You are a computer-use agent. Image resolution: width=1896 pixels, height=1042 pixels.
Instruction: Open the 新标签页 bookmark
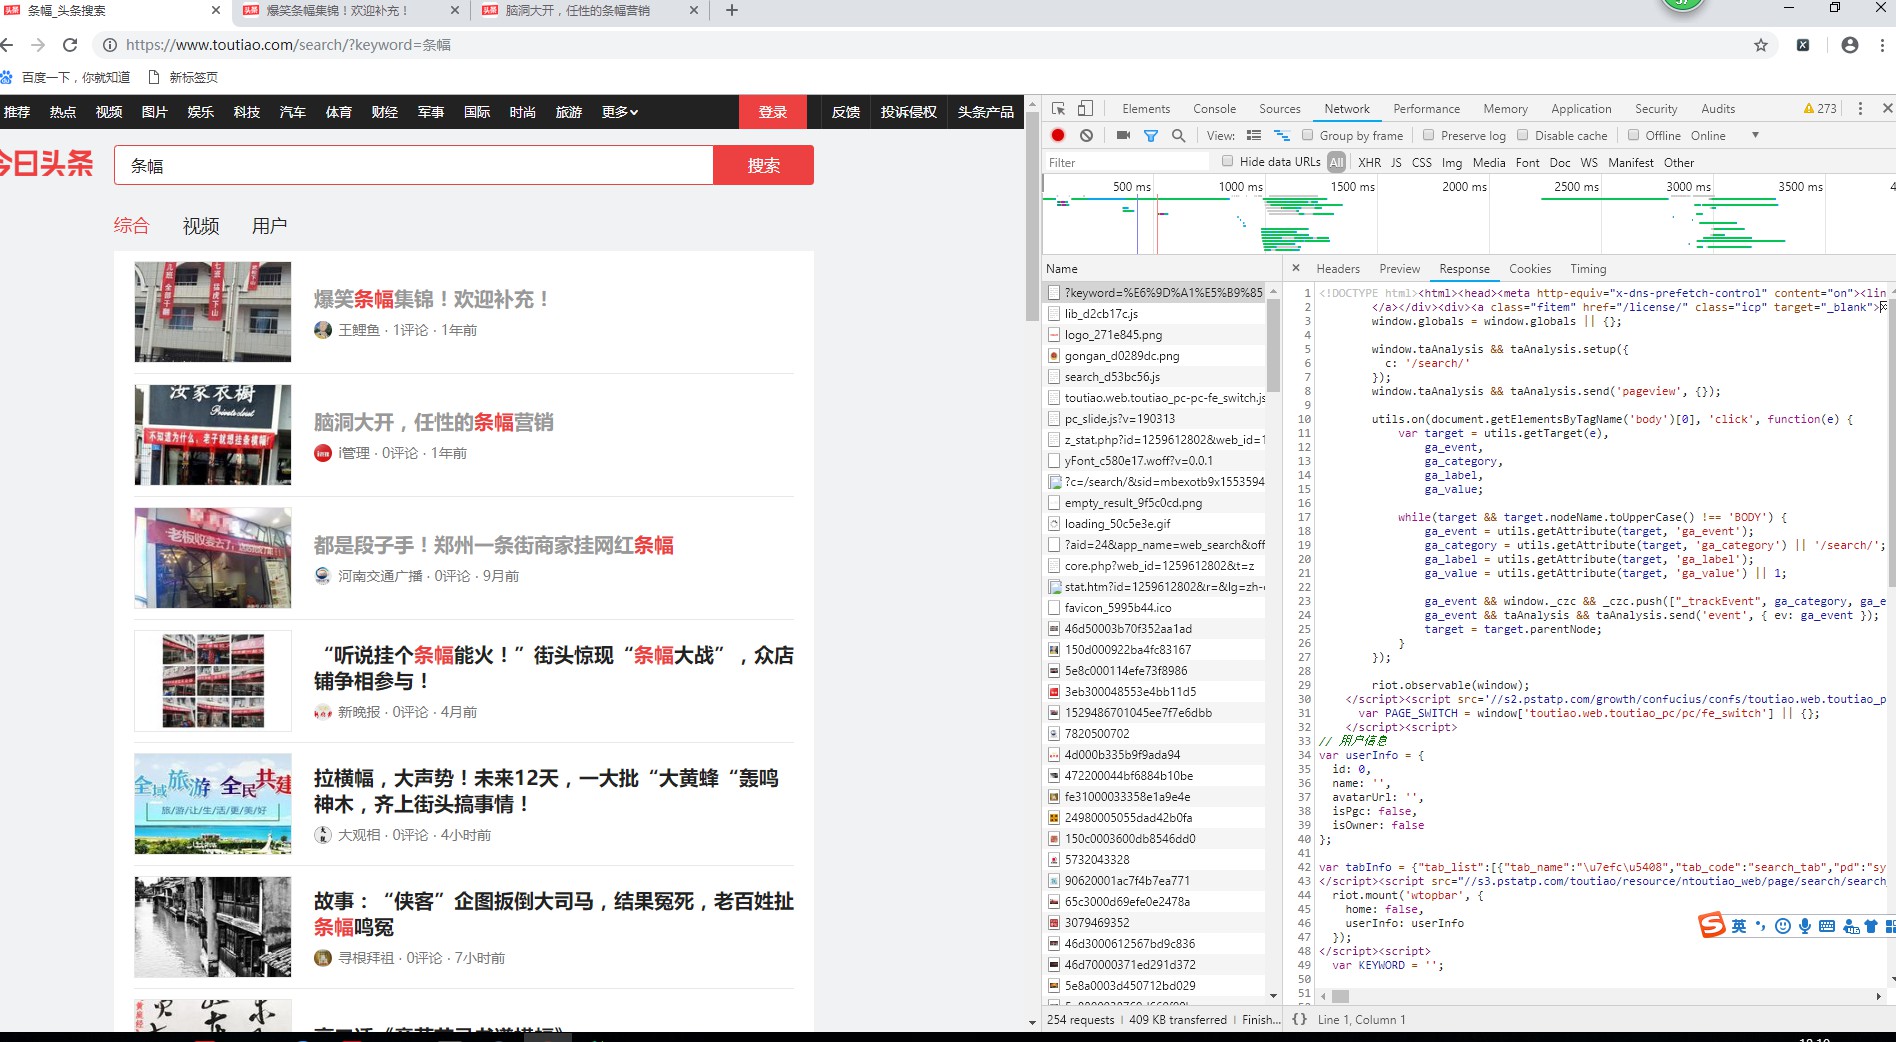(x=183, y=77)
